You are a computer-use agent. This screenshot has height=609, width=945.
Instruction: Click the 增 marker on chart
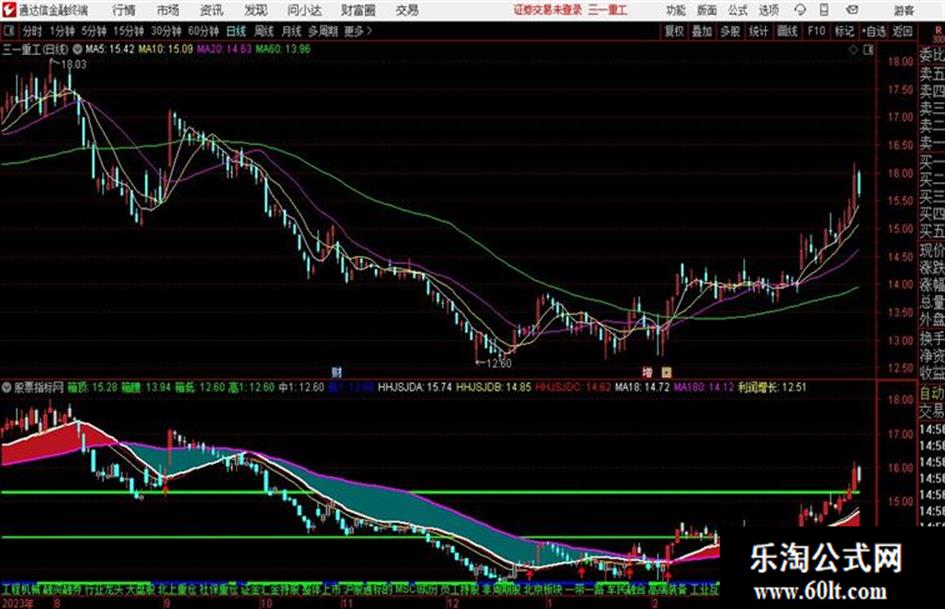pyautogui.click(x=647, y=372)
